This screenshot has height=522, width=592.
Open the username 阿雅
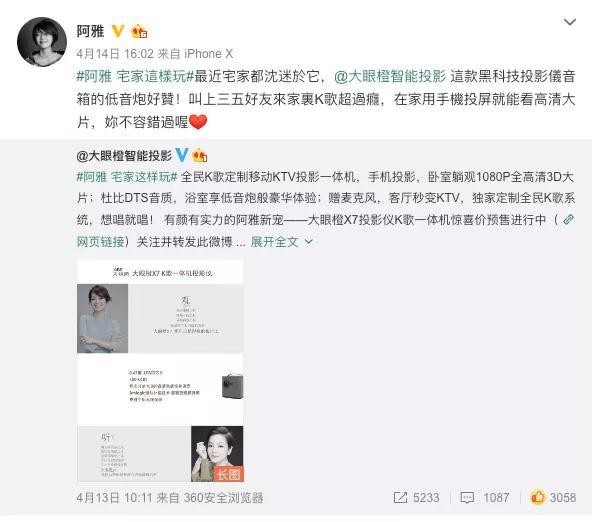point(91,31)
